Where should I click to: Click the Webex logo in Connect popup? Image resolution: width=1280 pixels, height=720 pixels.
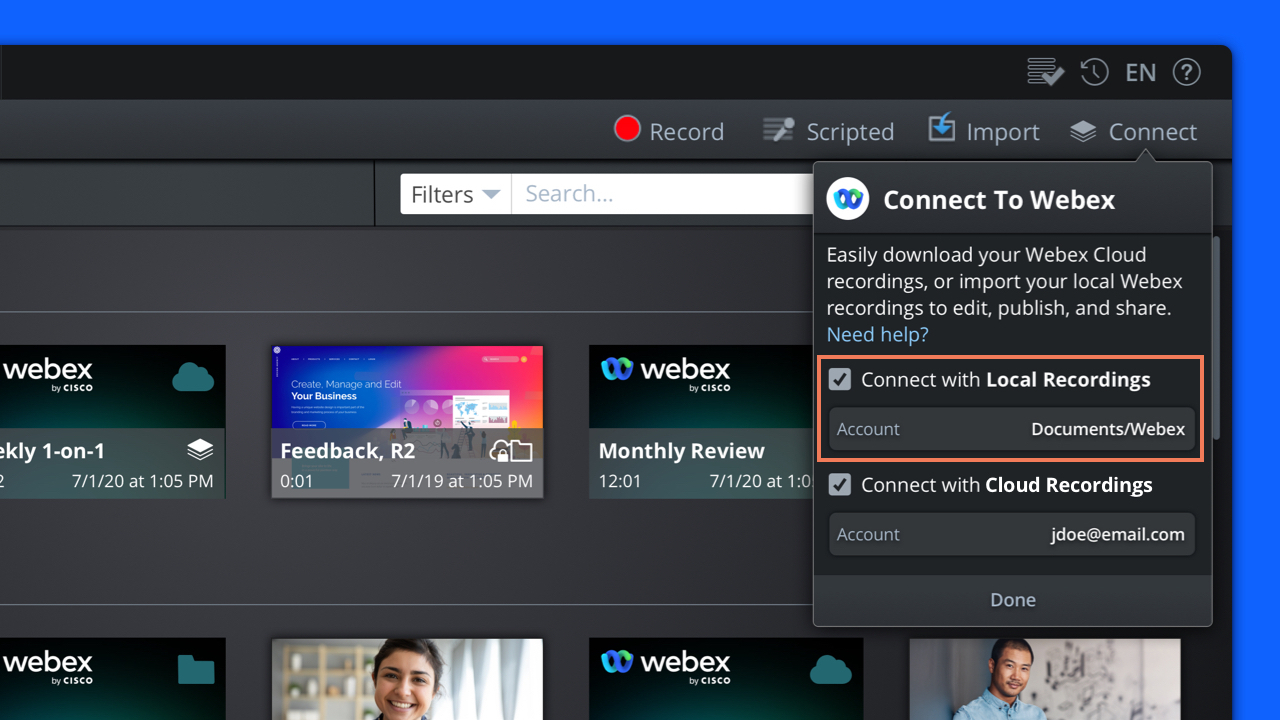[x=848, y=199]
